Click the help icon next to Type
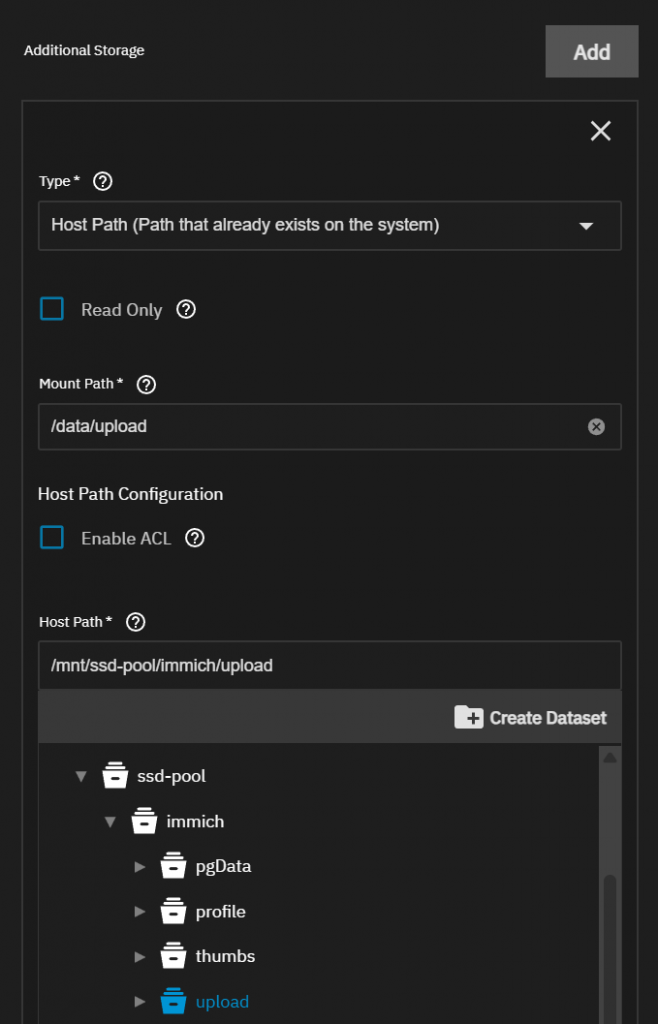 coord(102,181)
